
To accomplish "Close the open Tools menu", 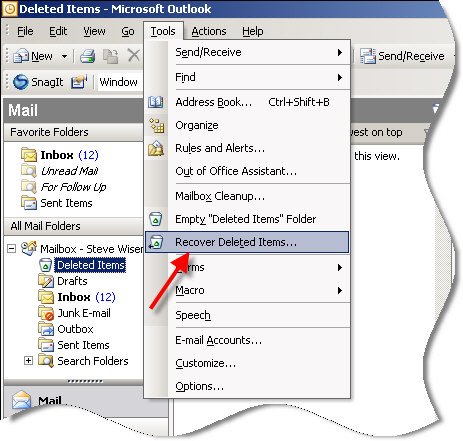I will coord(163,31).
